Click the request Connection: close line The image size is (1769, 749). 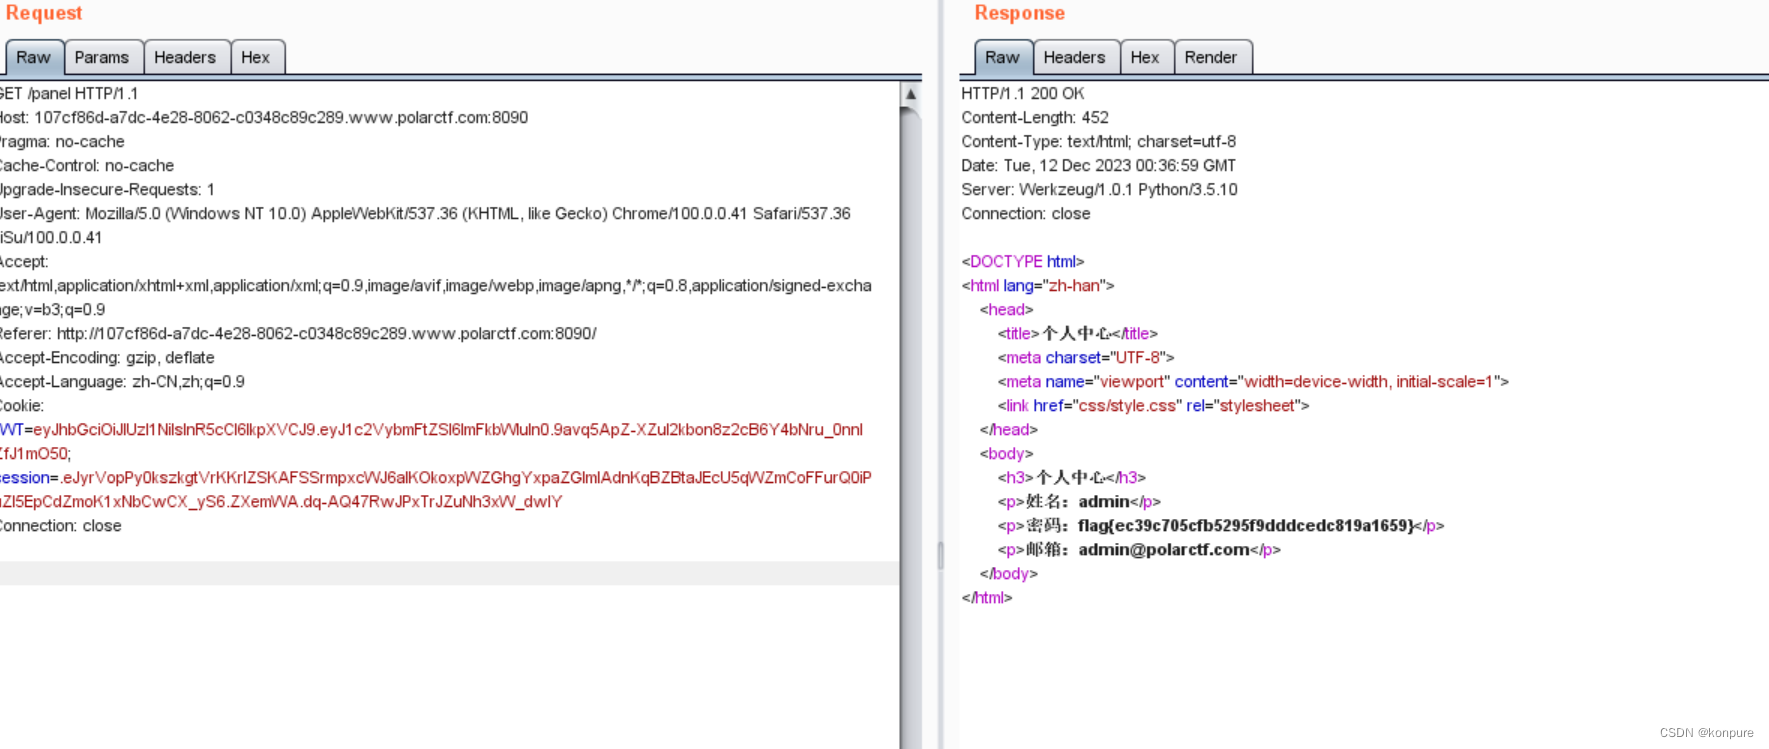pos(61,525)
